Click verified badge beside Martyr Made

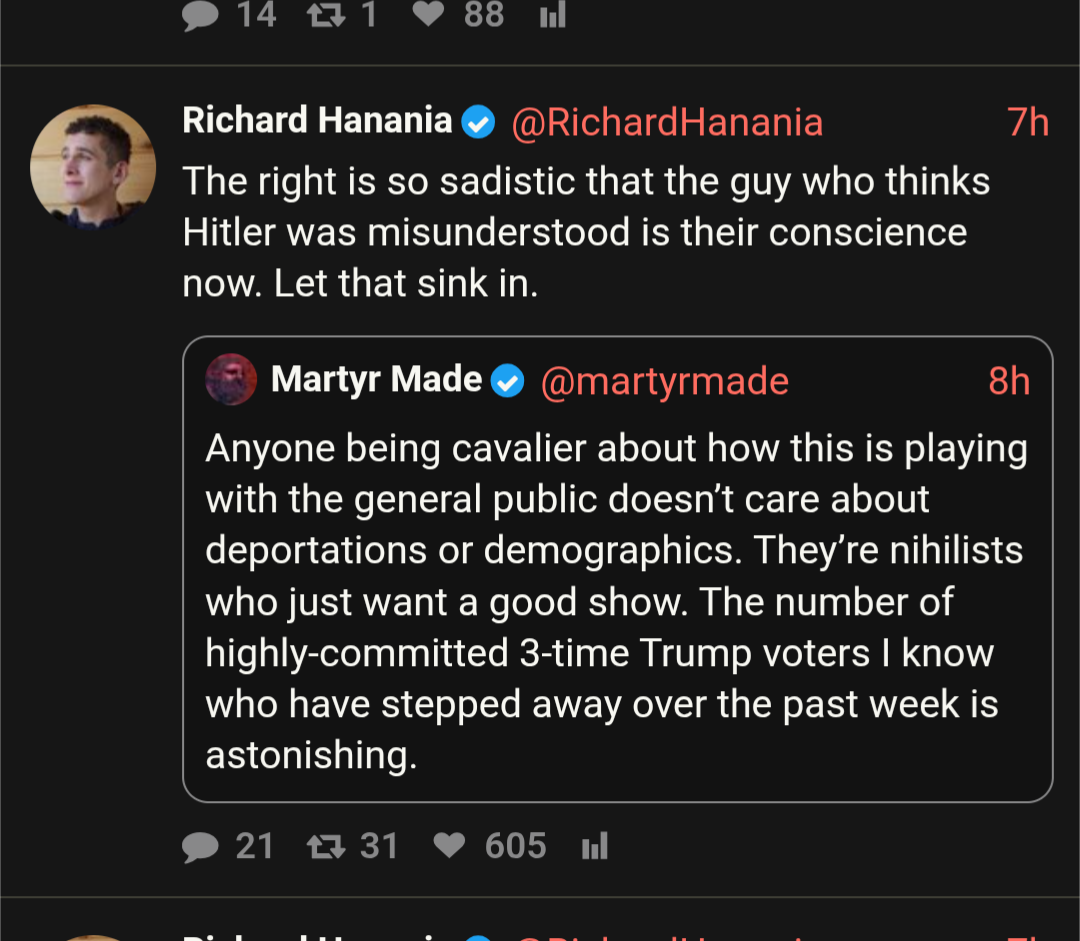point(508,381)
